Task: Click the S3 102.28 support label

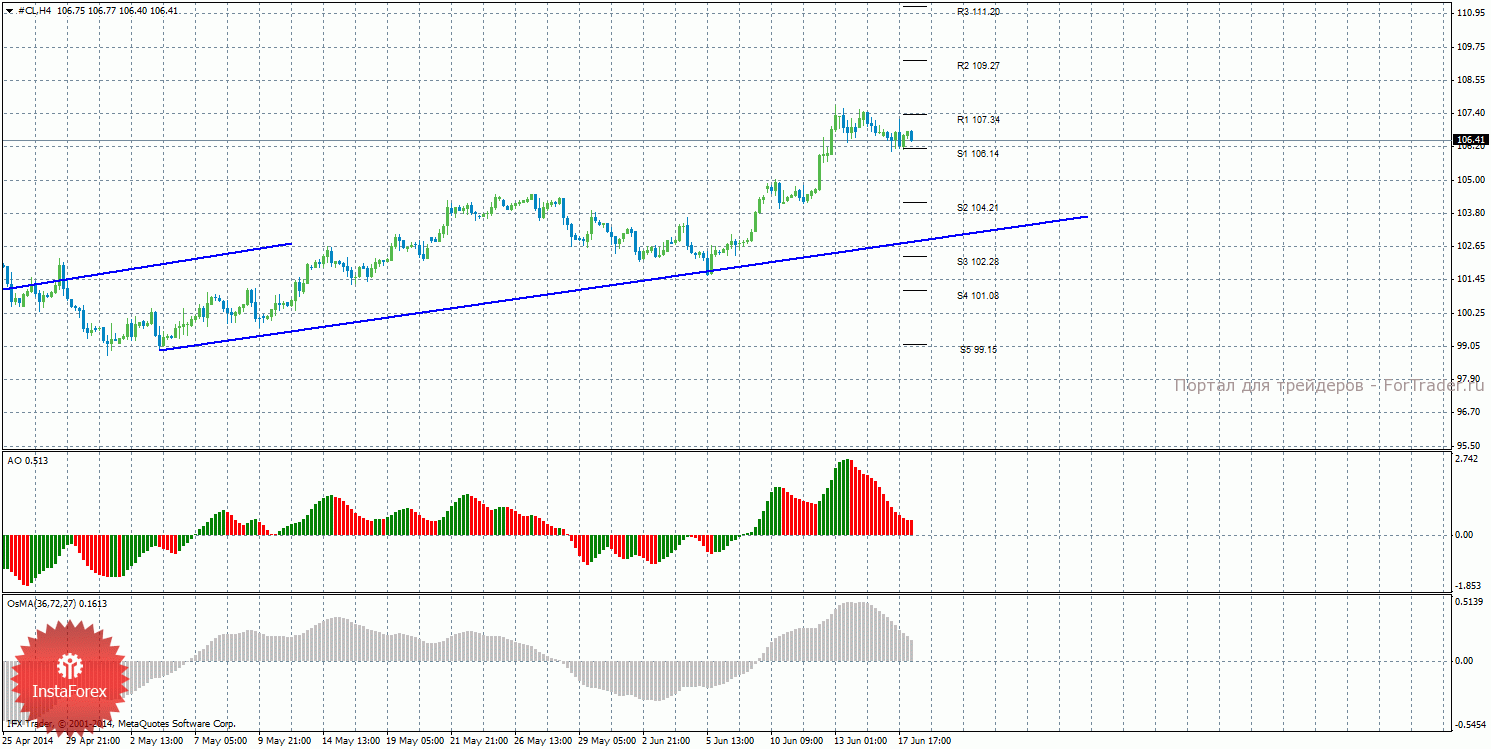Action: 977,262
